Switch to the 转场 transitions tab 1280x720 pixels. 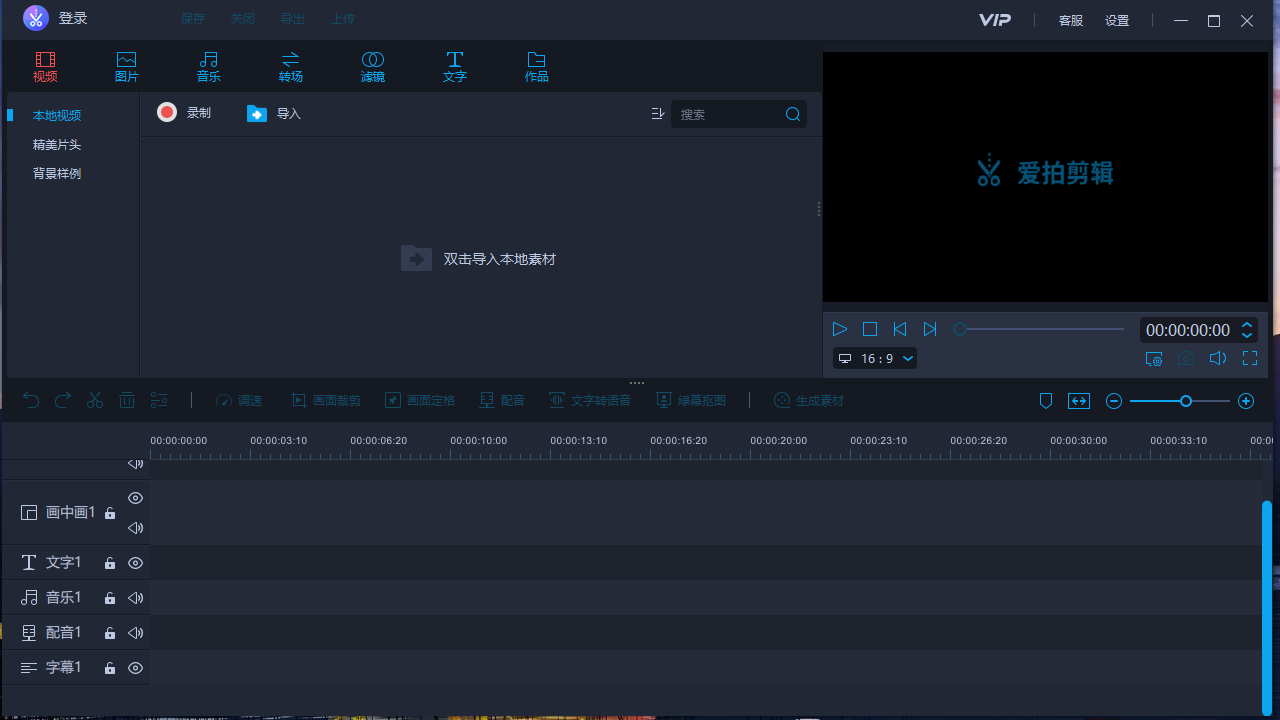point(291,67)
